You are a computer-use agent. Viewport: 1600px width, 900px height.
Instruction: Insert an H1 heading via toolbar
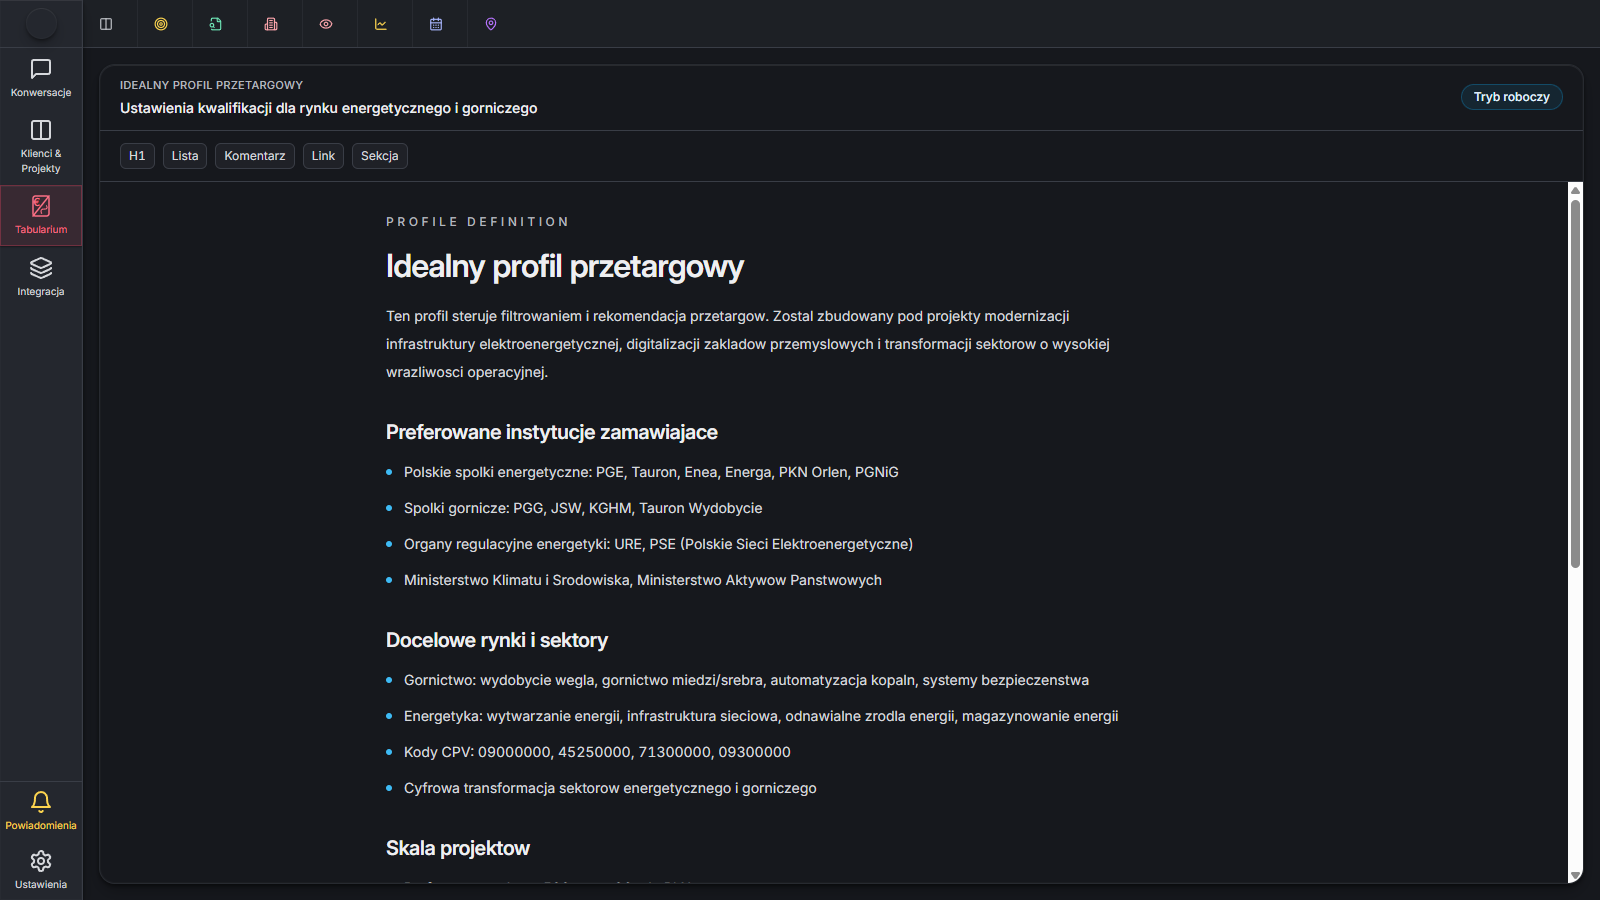(137, 156)
